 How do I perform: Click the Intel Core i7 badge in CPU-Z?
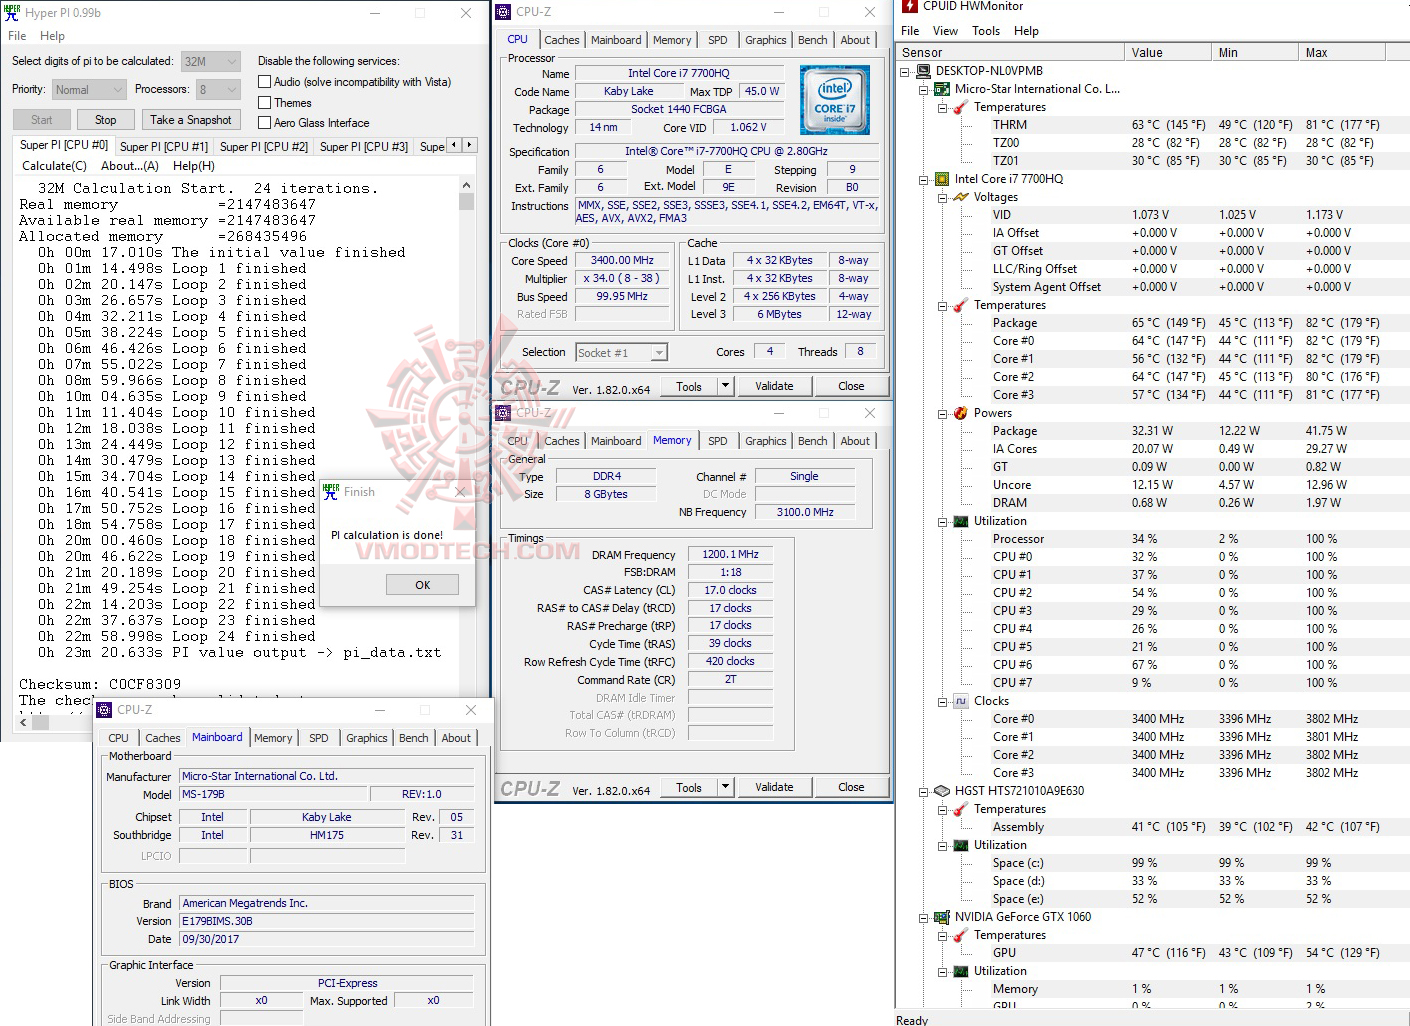click(x=835, y=99)
